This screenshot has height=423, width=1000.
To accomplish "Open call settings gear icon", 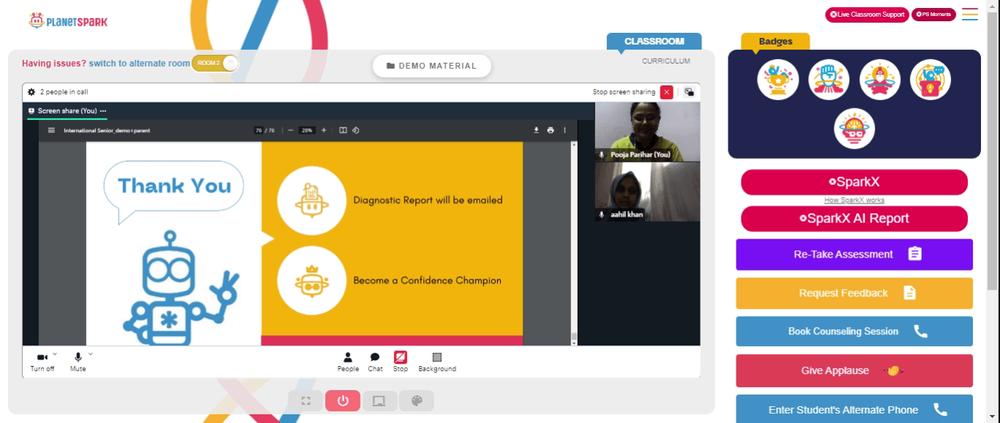I will [31, 92].
